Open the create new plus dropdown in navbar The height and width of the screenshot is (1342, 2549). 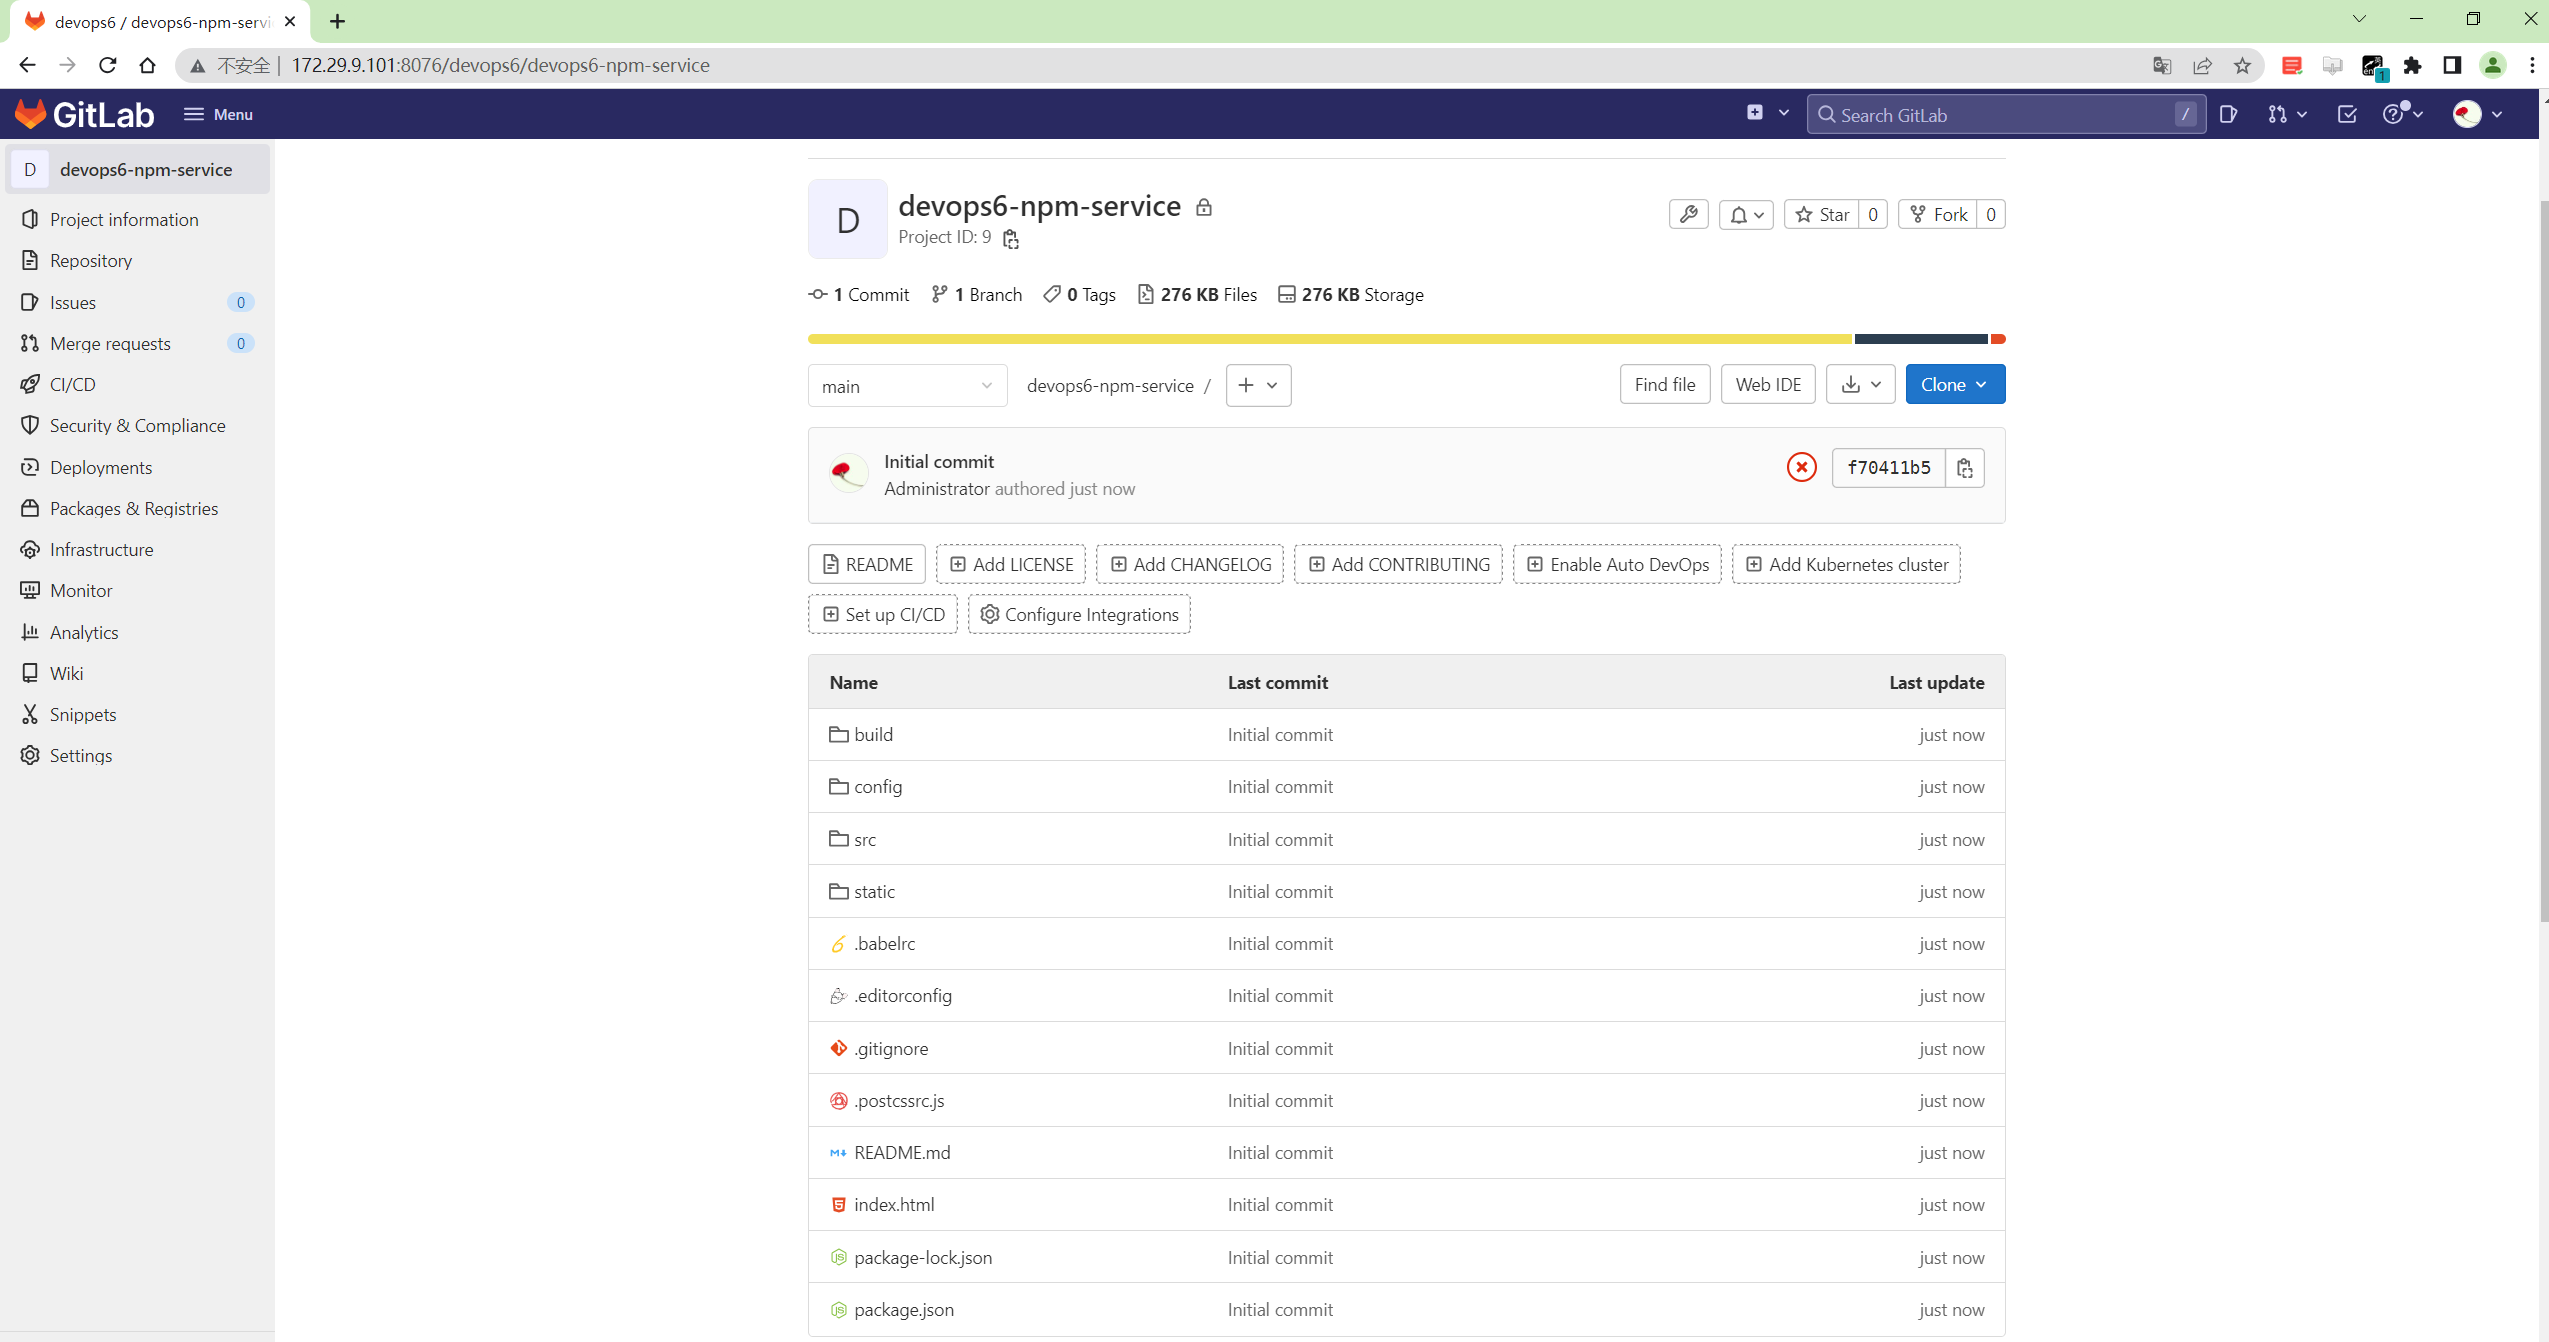(x=1767, y=113)
